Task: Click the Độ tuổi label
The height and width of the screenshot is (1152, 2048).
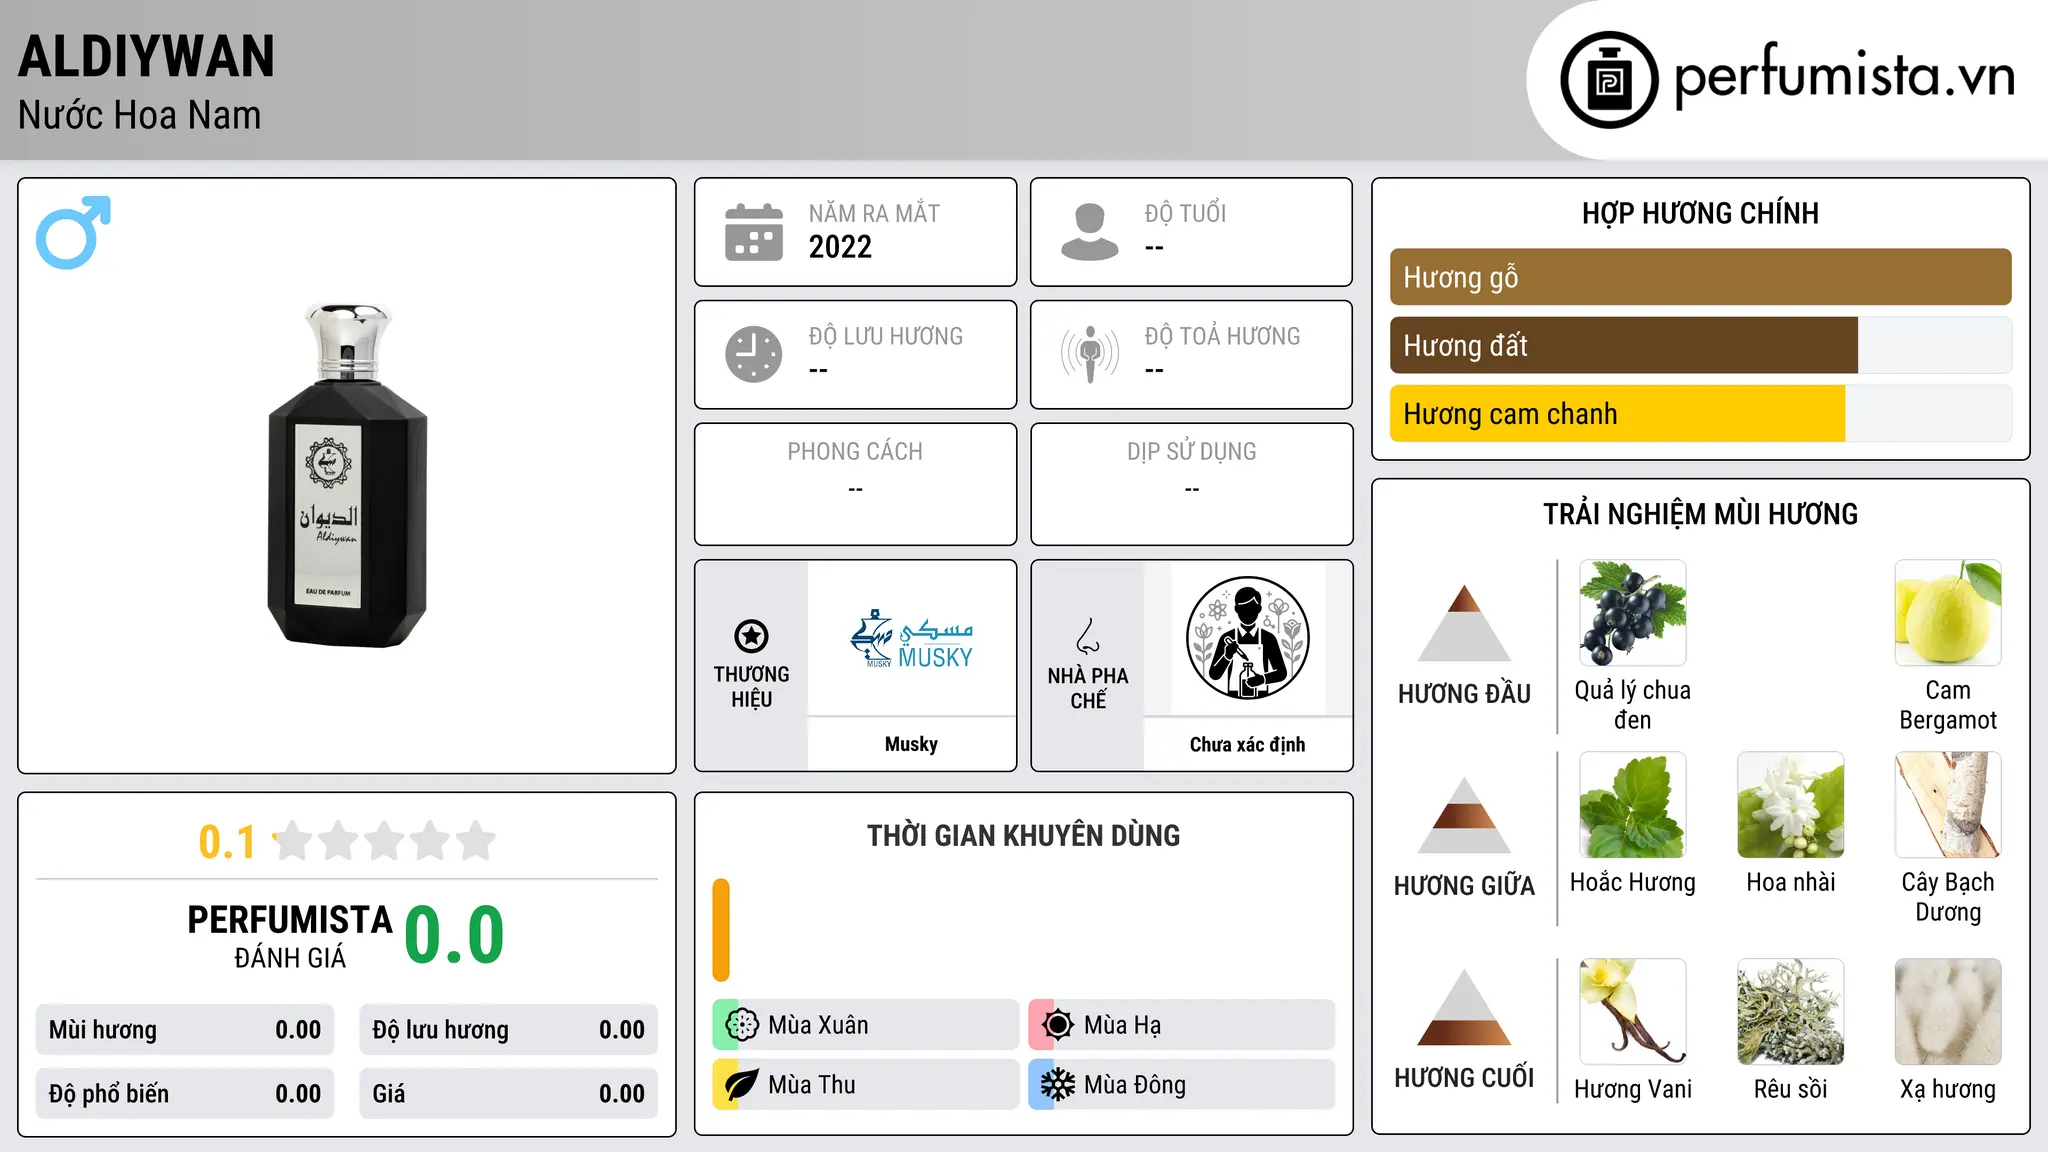Action: click(1185, 213)
